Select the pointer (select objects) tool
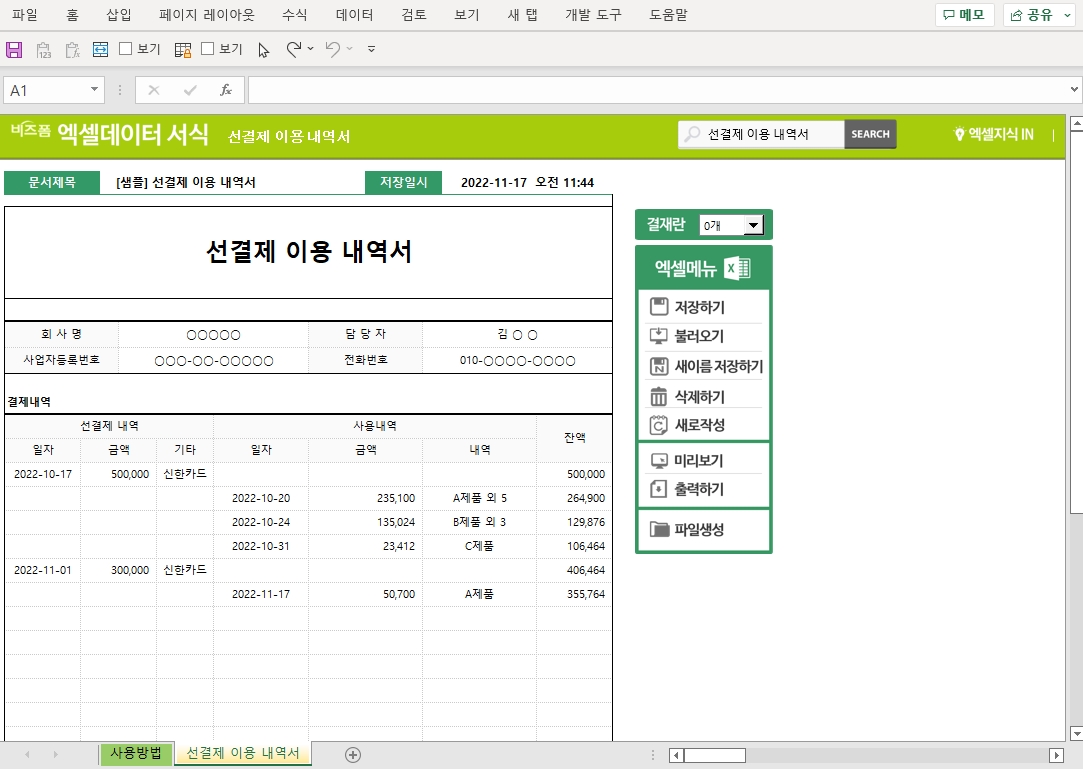 coord(264,49)
